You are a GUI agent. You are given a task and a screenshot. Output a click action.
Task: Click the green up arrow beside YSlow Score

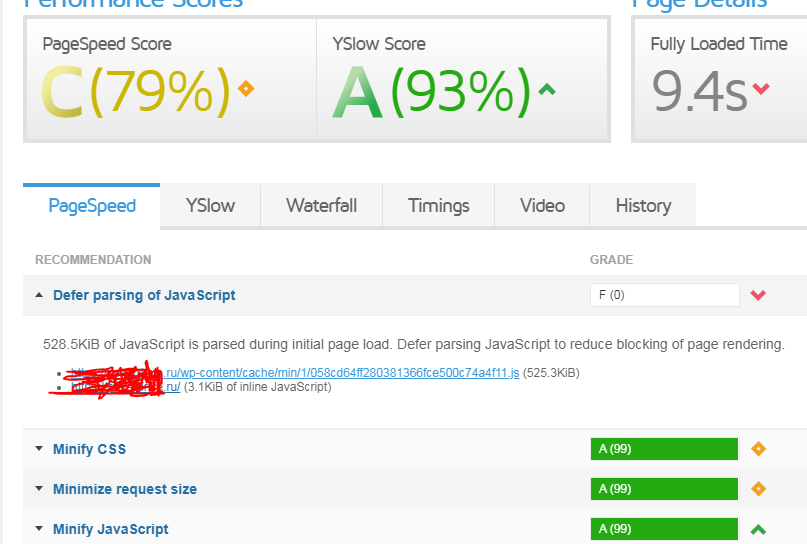point(547,90)
